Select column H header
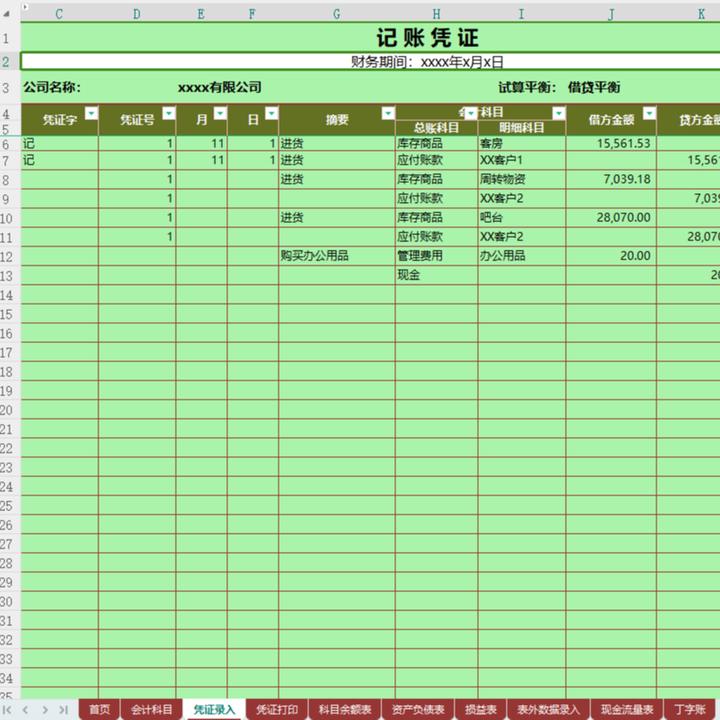The image size is (720, 720). (x=436, y=14)
